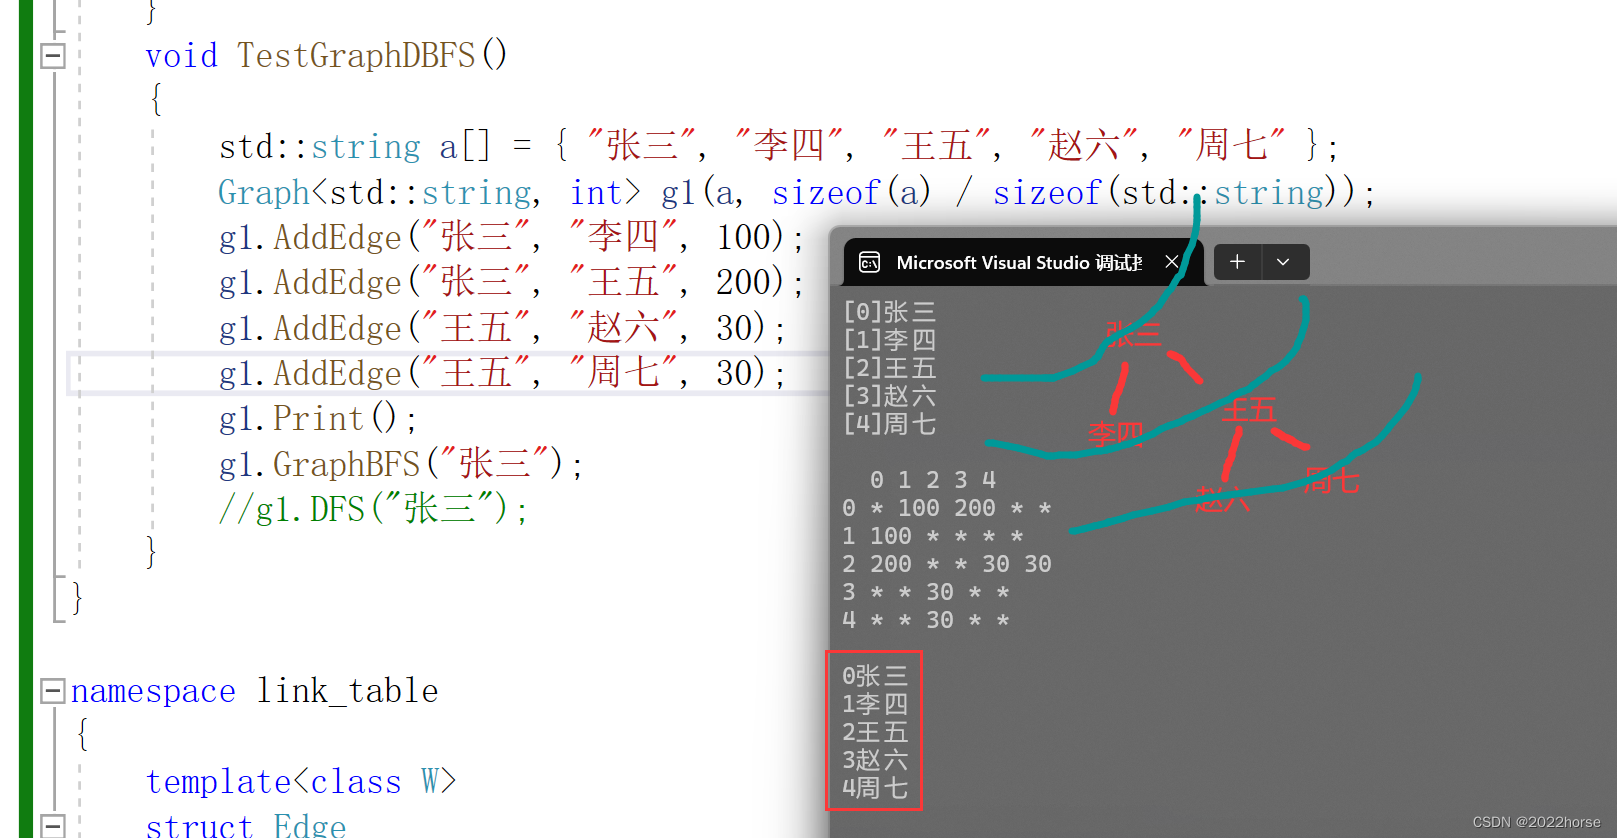Click BFS output line '1李四'
Viewport: 1617px width, 838px height.
pos(875,705)
